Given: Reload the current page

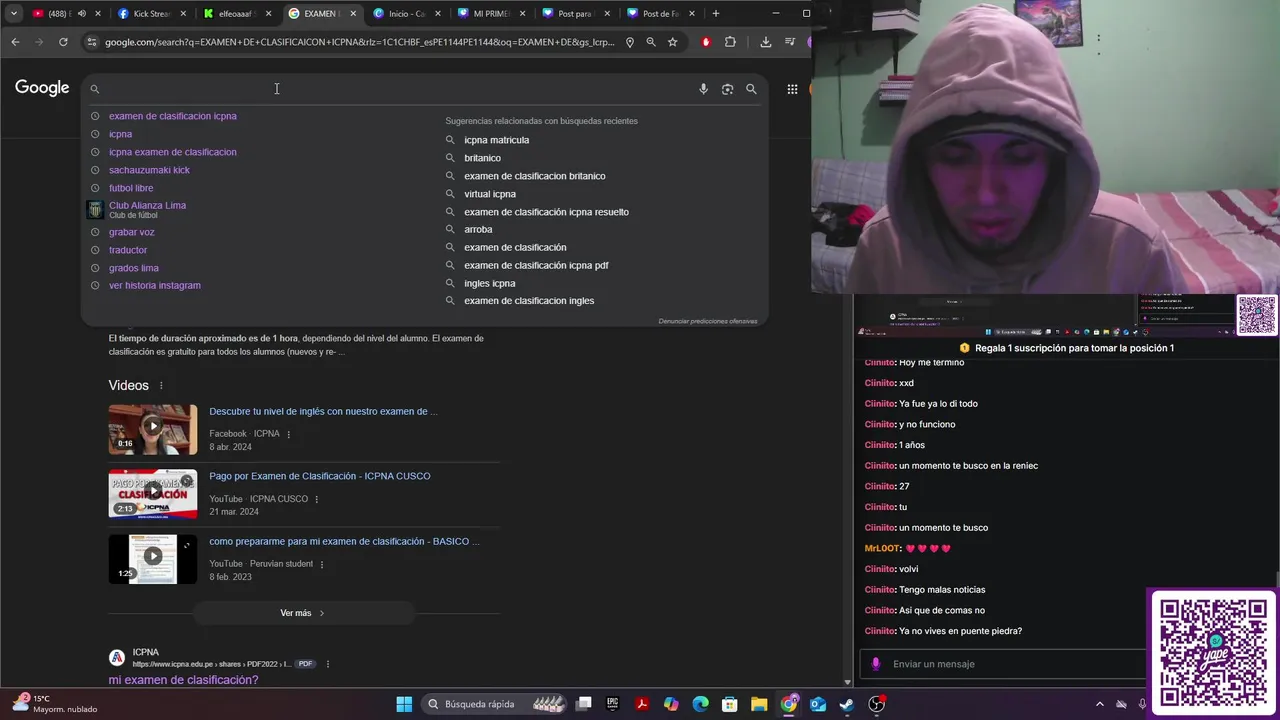Looking at the screenshot, I should [x=63, y=42].
